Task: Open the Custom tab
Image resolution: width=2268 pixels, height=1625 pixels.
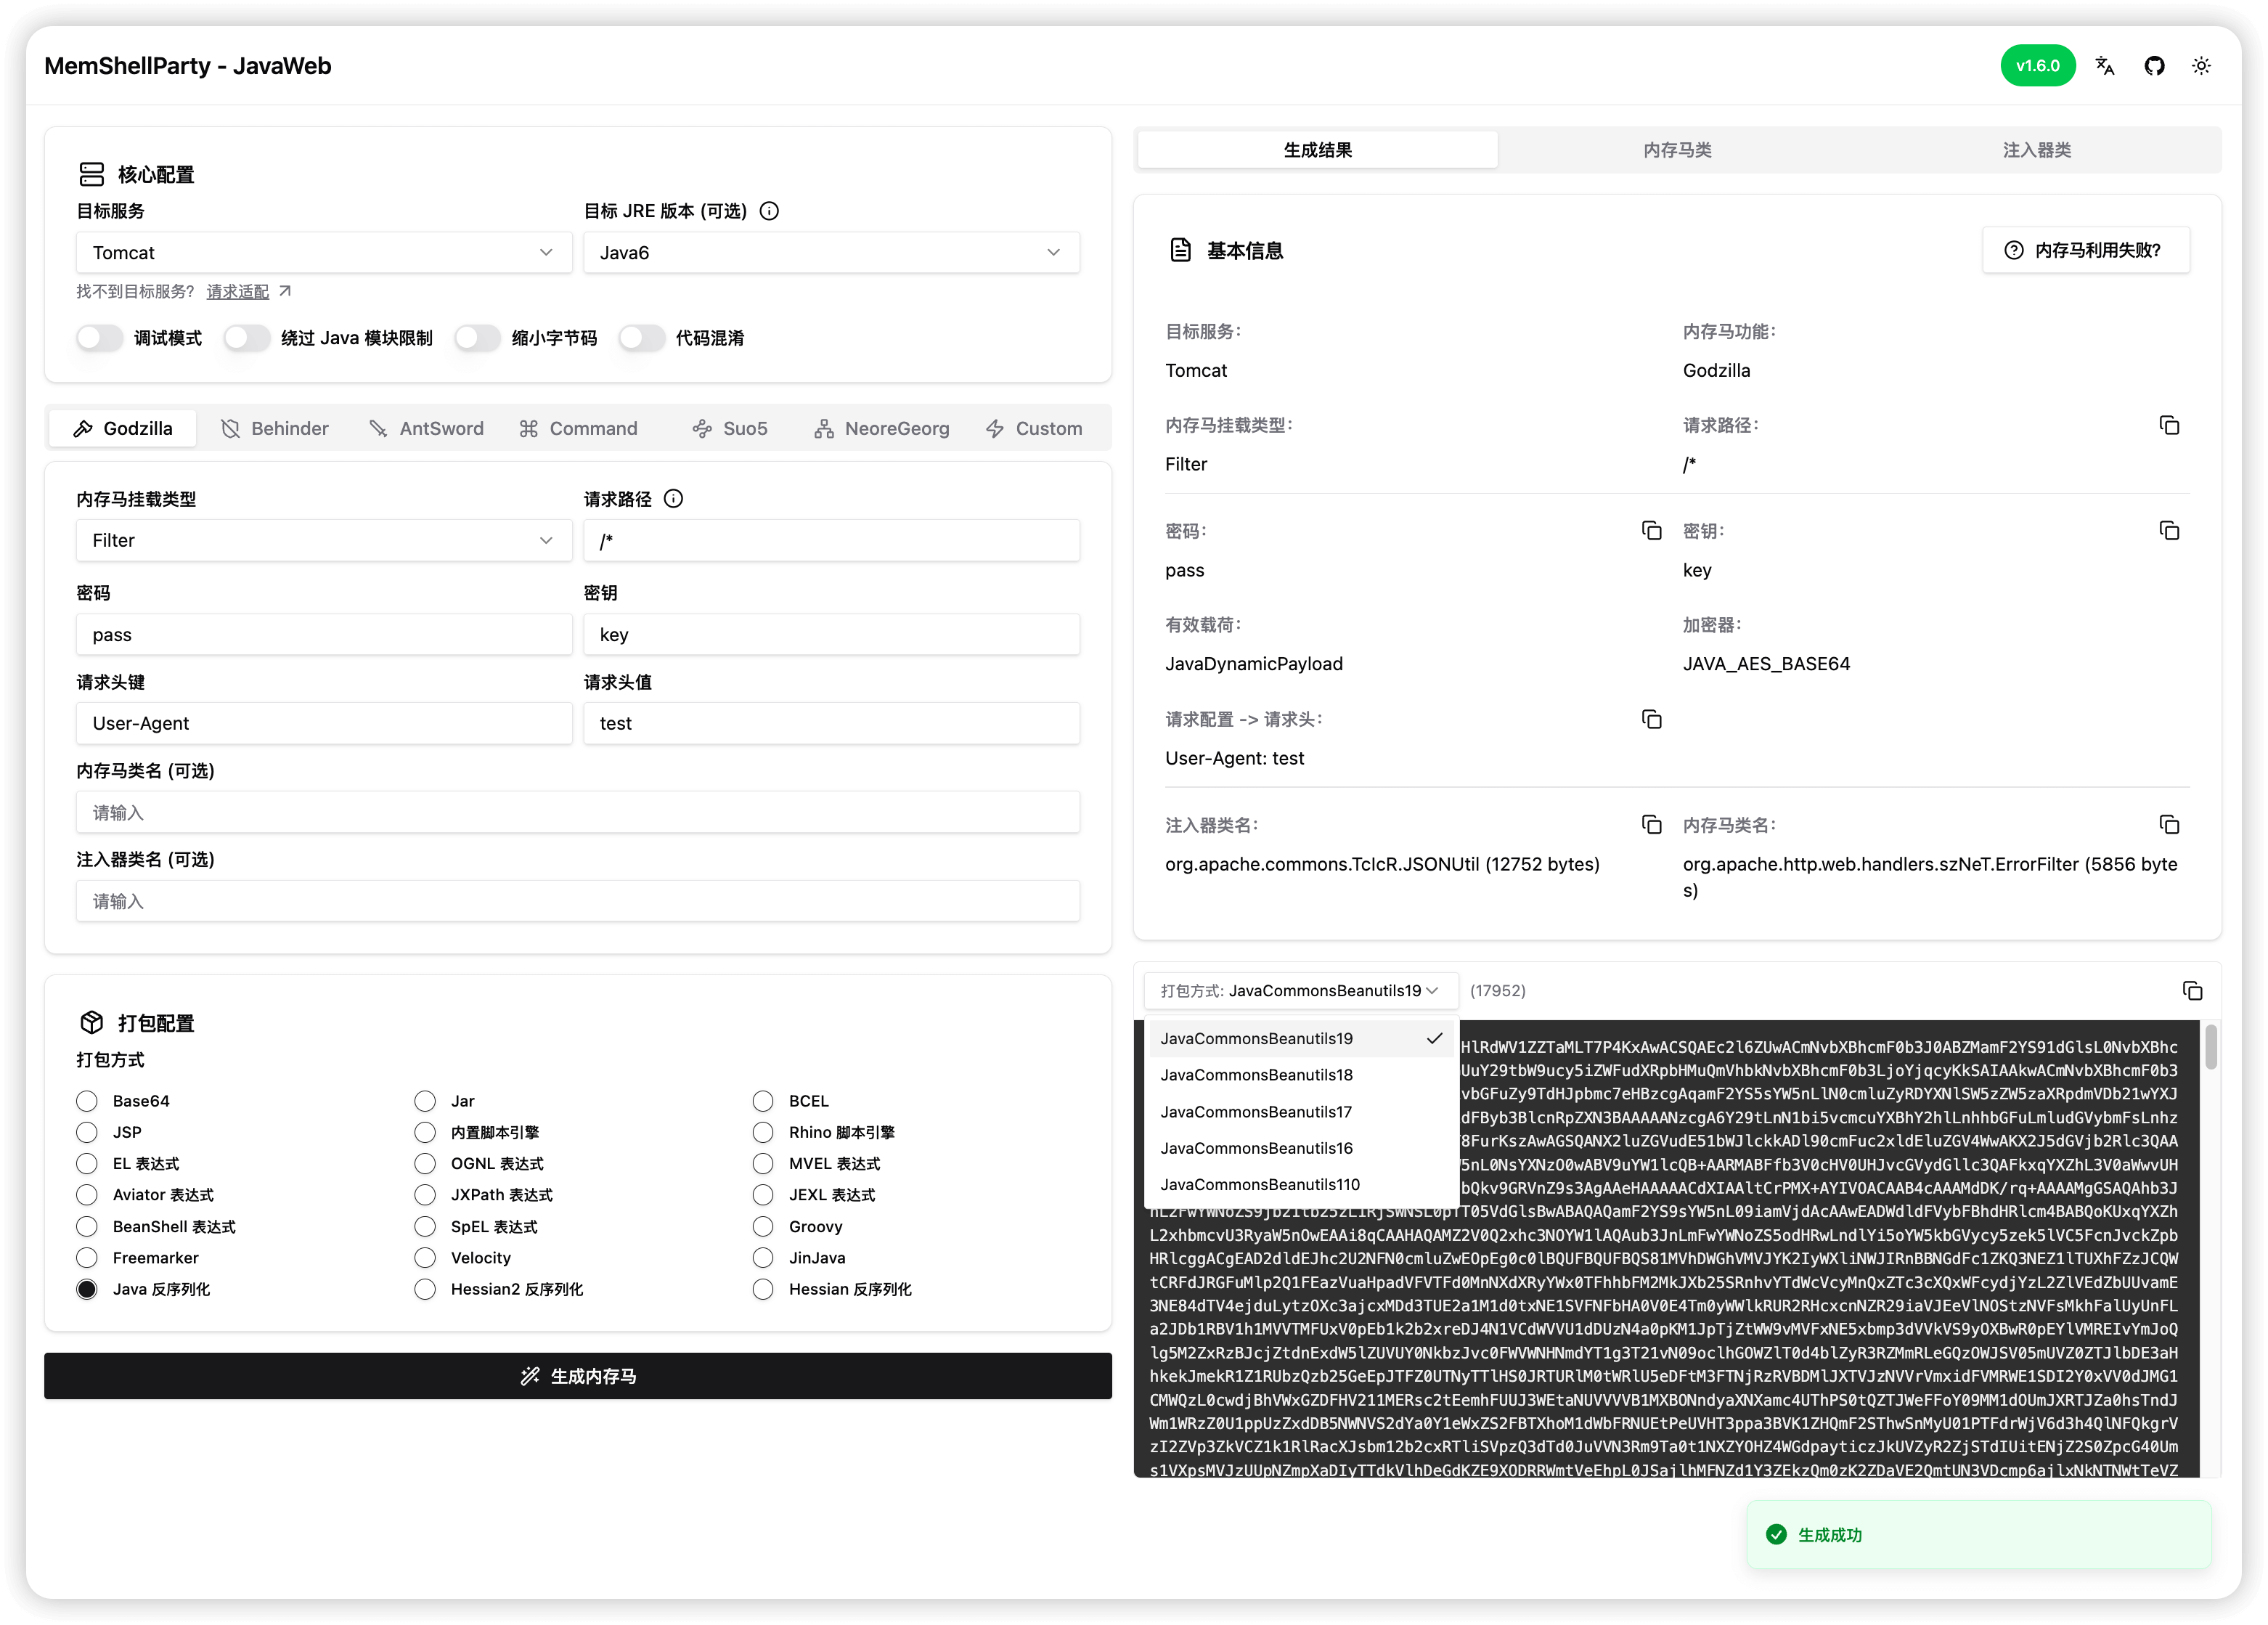Action: [x=1034, y=429]
